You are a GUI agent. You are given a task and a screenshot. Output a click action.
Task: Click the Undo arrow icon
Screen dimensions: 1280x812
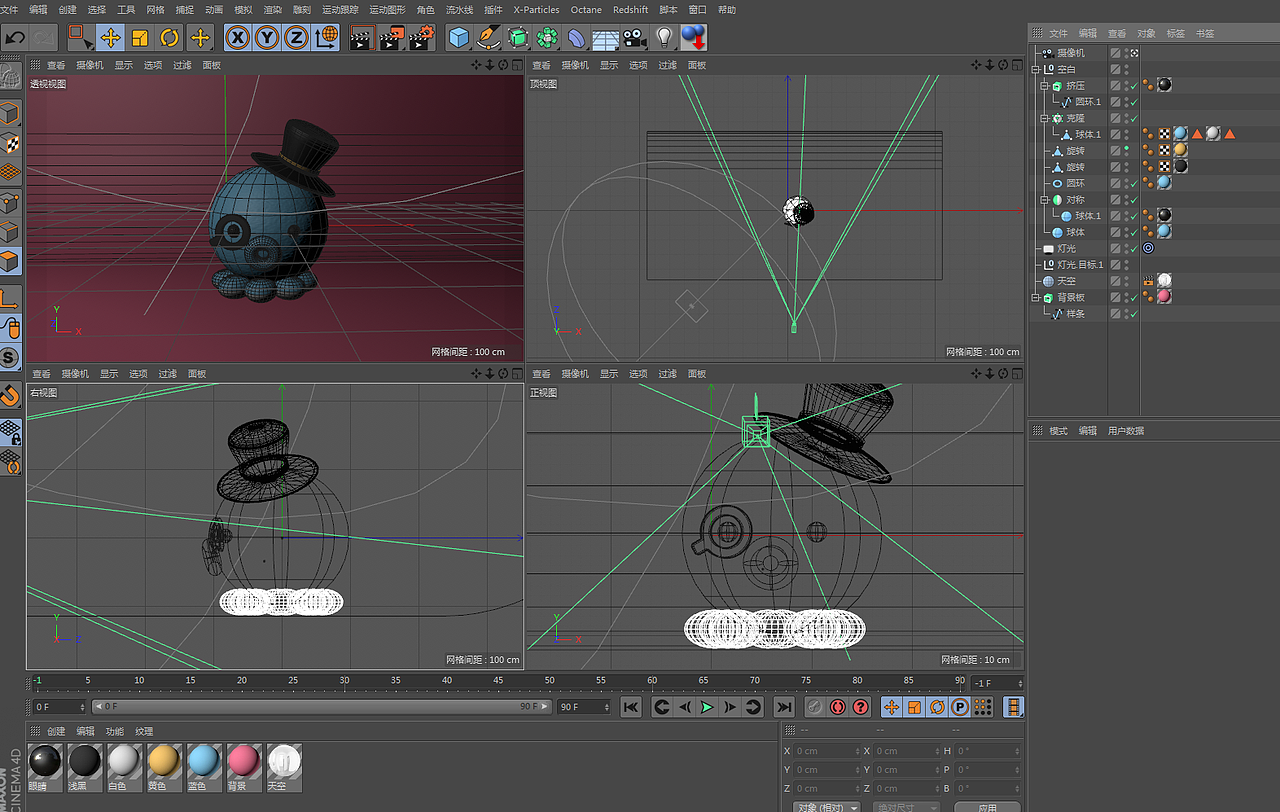coord(15,38)
